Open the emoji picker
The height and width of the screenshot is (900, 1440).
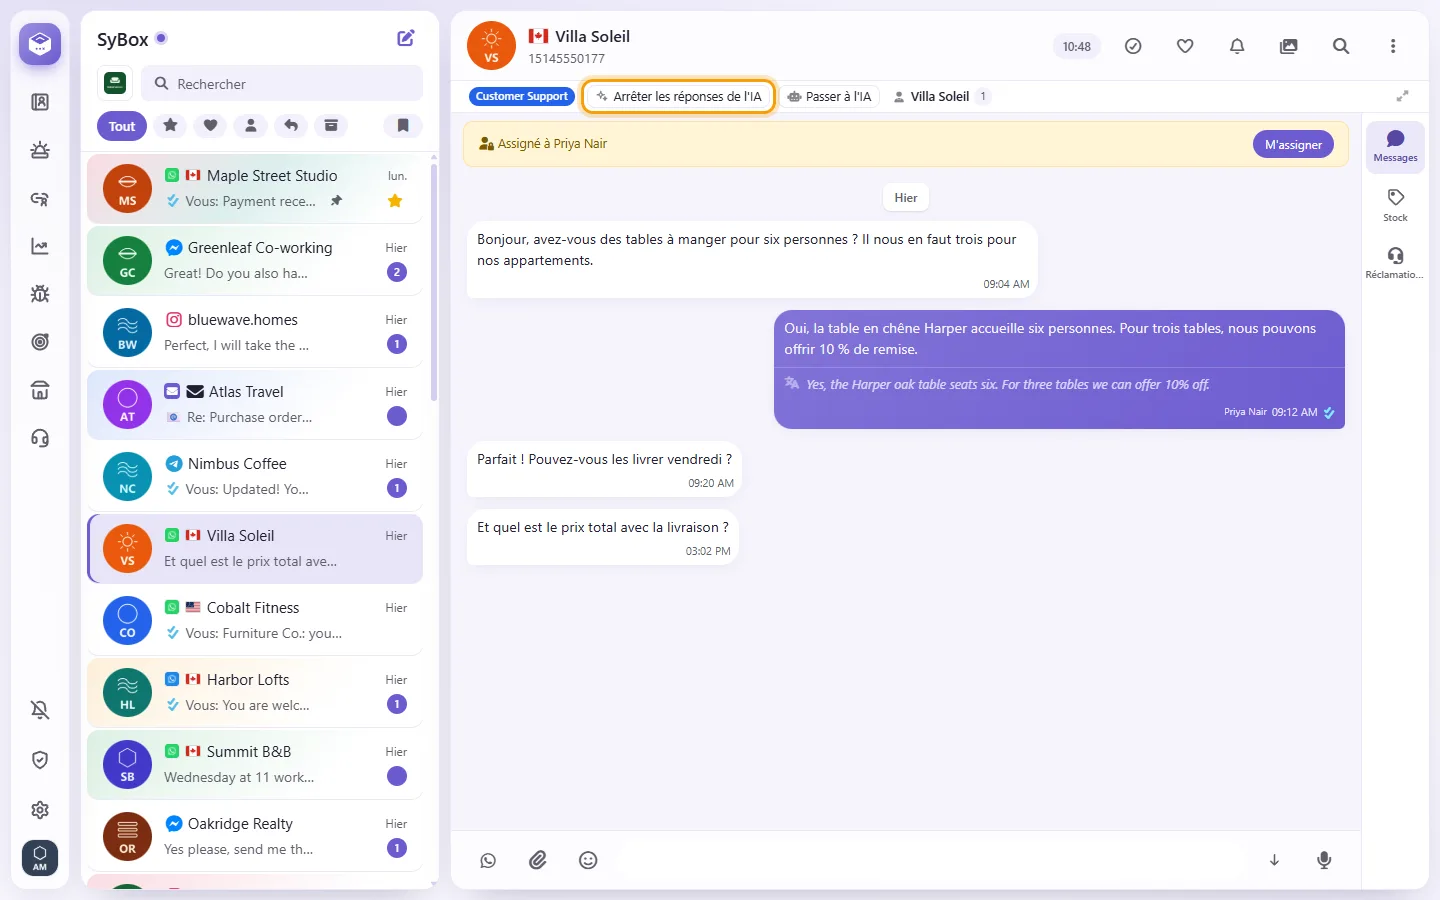588,860
